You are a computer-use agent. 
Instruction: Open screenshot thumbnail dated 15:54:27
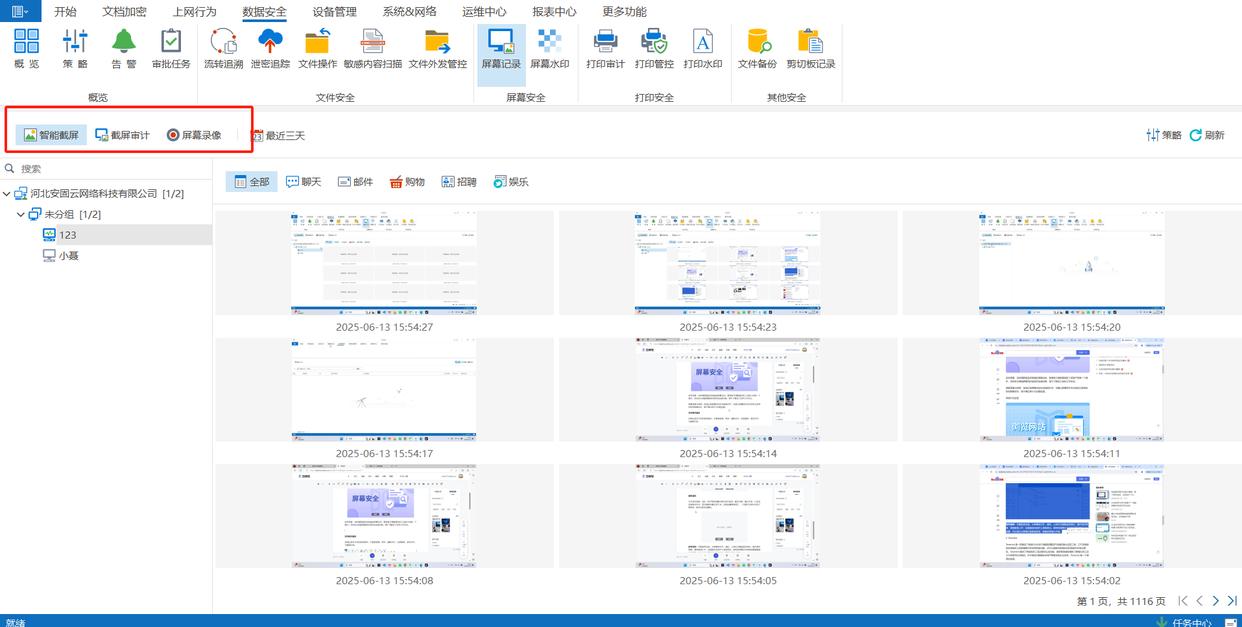pos(384,263)
